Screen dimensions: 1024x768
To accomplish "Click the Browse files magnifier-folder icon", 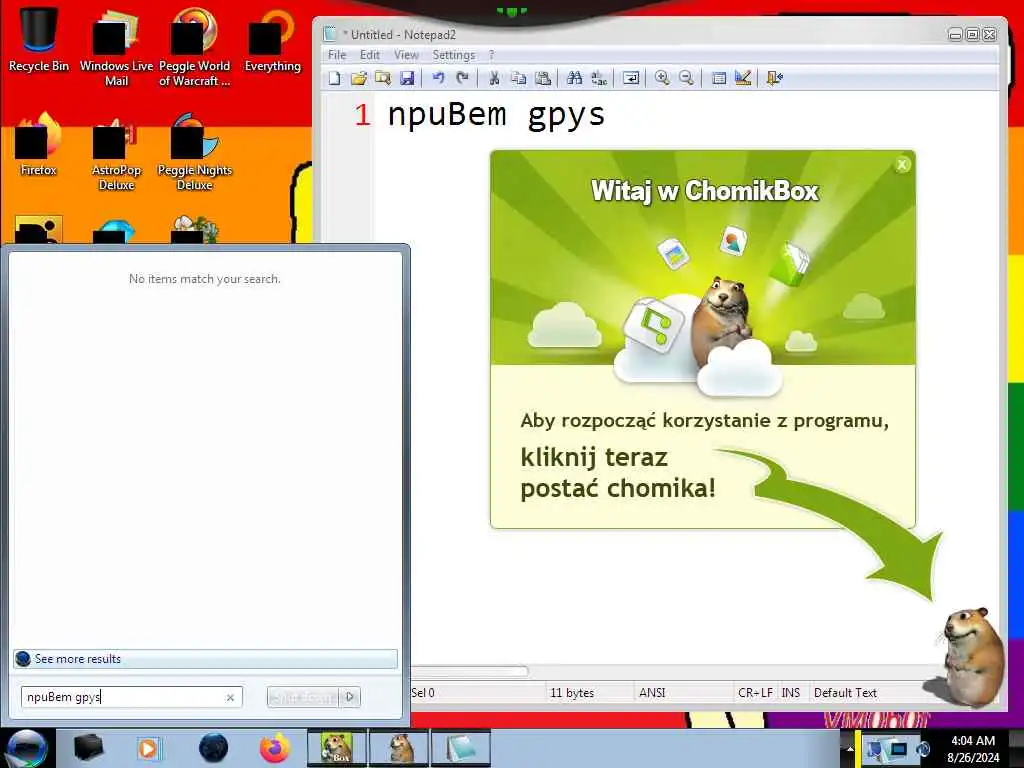I will [383, 78].
